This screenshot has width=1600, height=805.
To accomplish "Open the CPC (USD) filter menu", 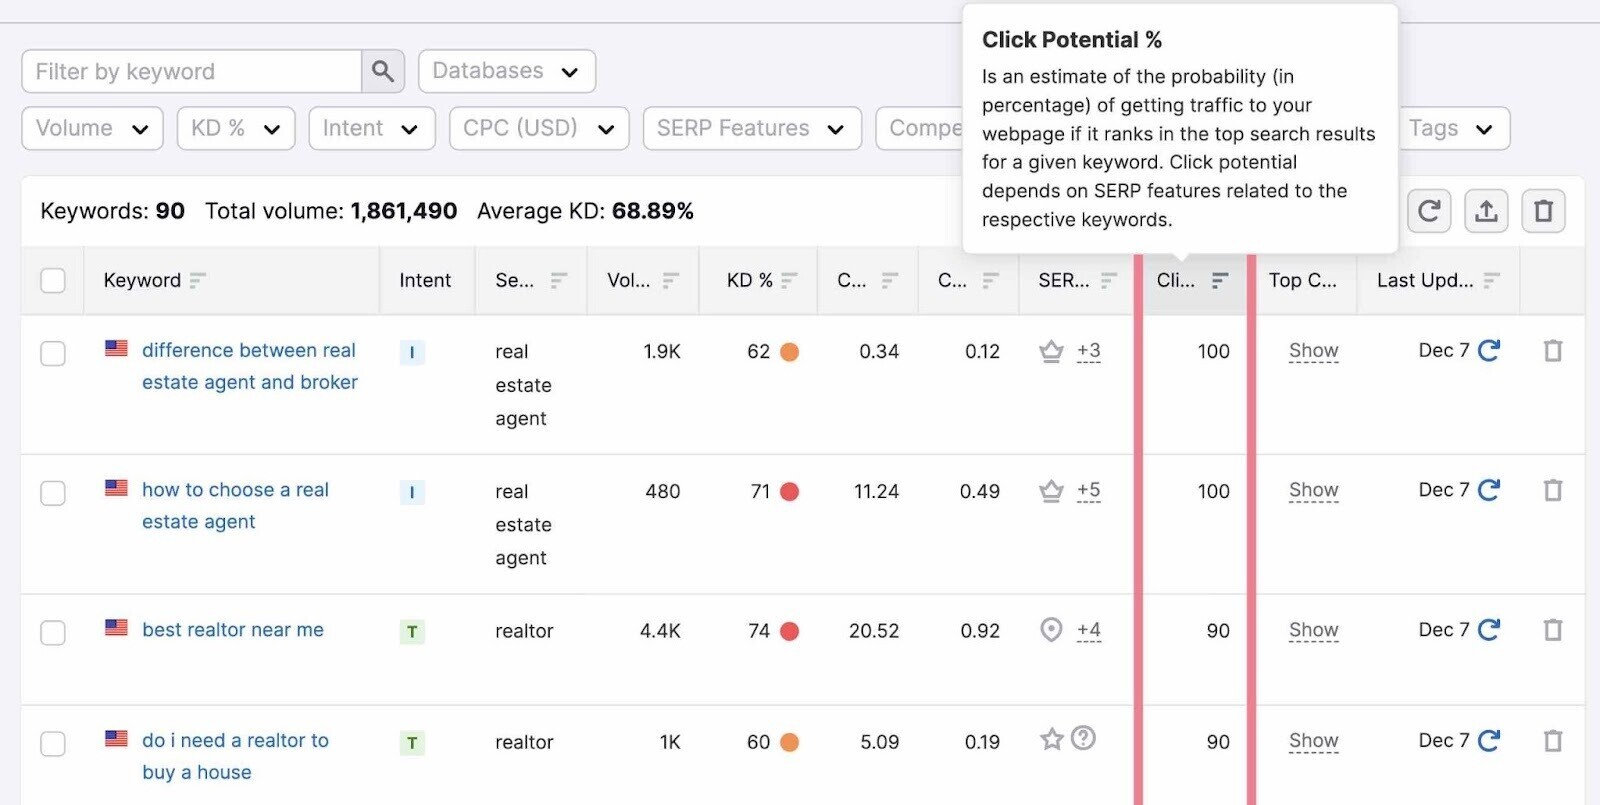I will click(538, 128).
